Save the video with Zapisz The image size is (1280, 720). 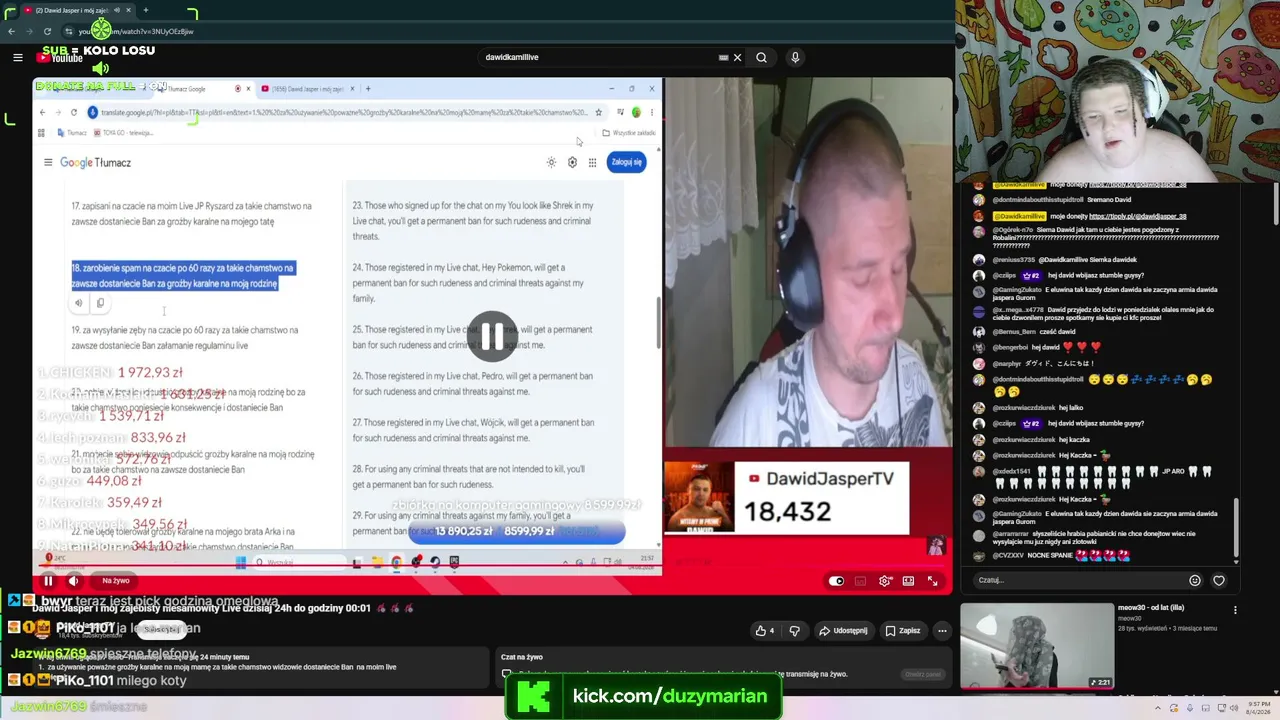coord(903,631)
